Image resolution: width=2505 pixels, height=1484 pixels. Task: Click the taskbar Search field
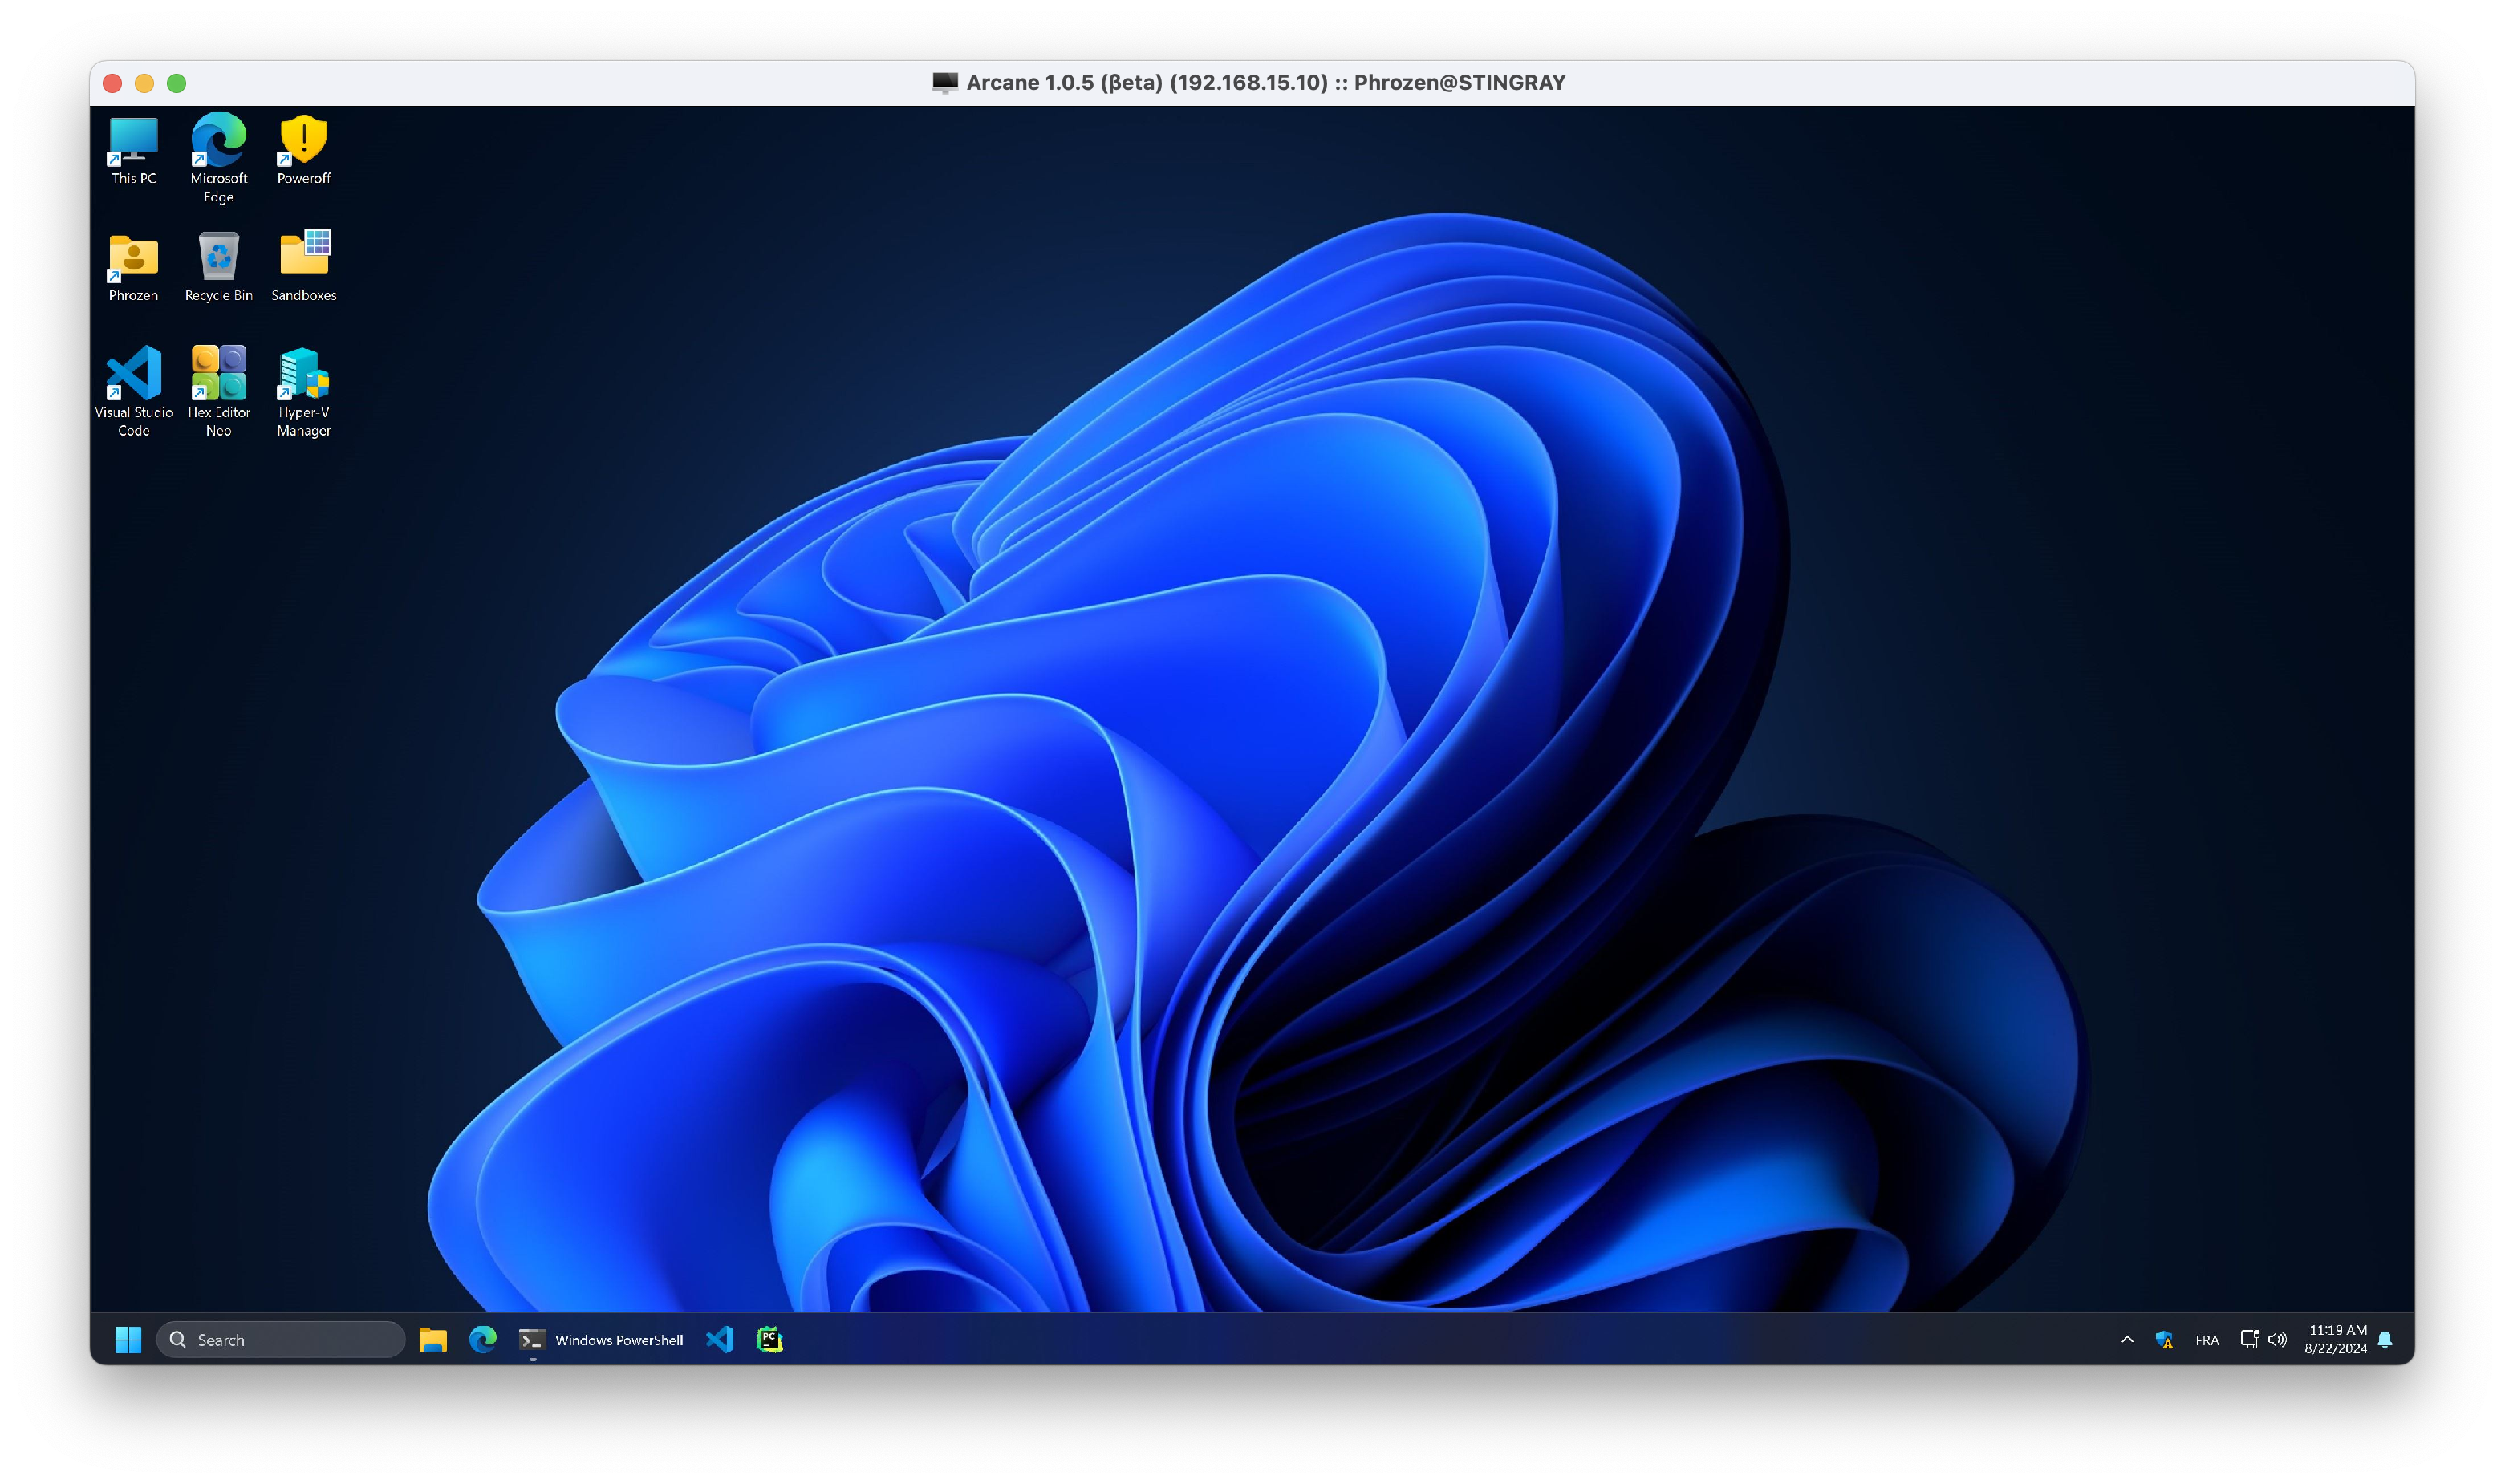[280, 1339]
